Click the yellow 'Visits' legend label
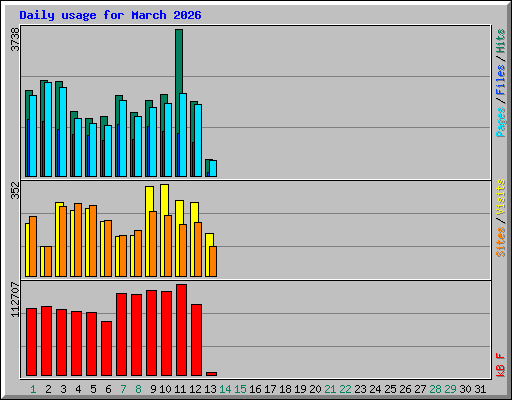This screenshot has height=400, width=512. coord(501,197)
